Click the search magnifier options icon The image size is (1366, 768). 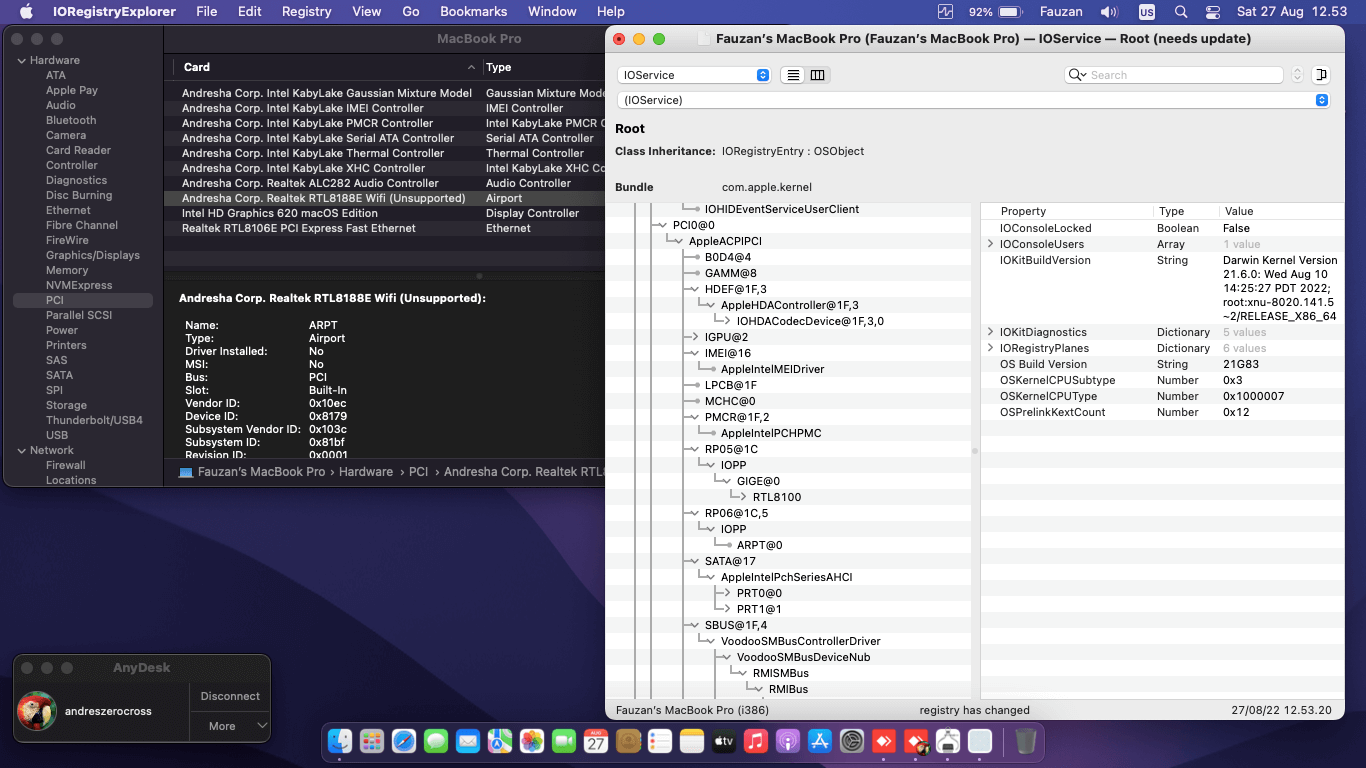(x=1077, y=75)
